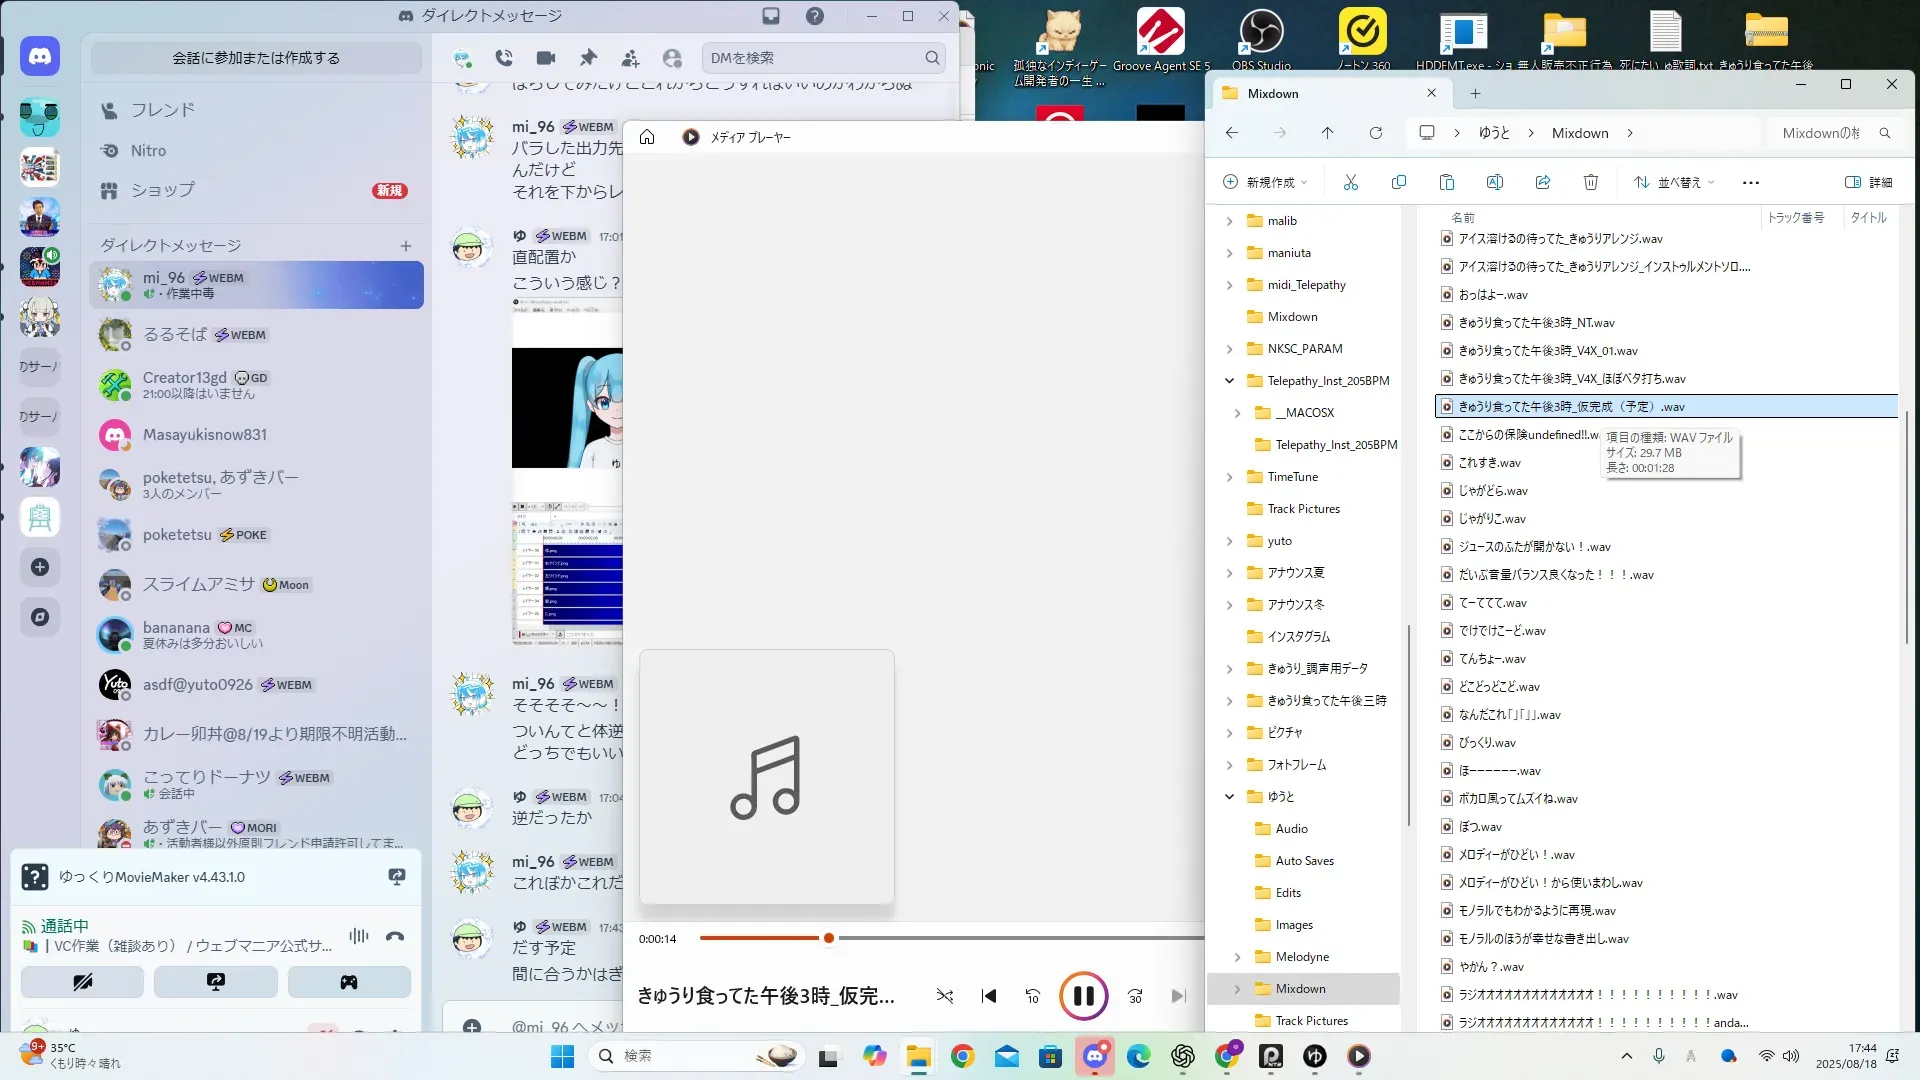Open pinned messages in Discord DM

coord(588,58)
